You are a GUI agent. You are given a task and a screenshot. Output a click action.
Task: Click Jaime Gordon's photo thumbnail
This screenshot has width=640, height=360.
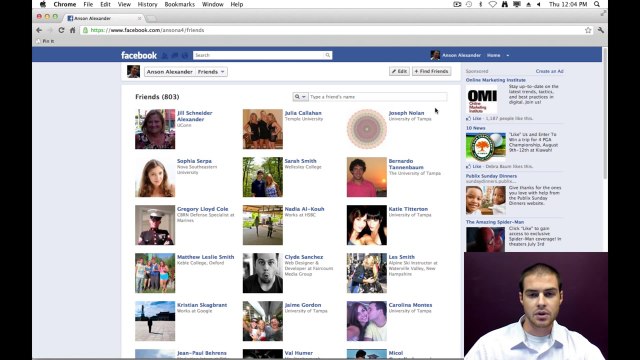point(262,321)
